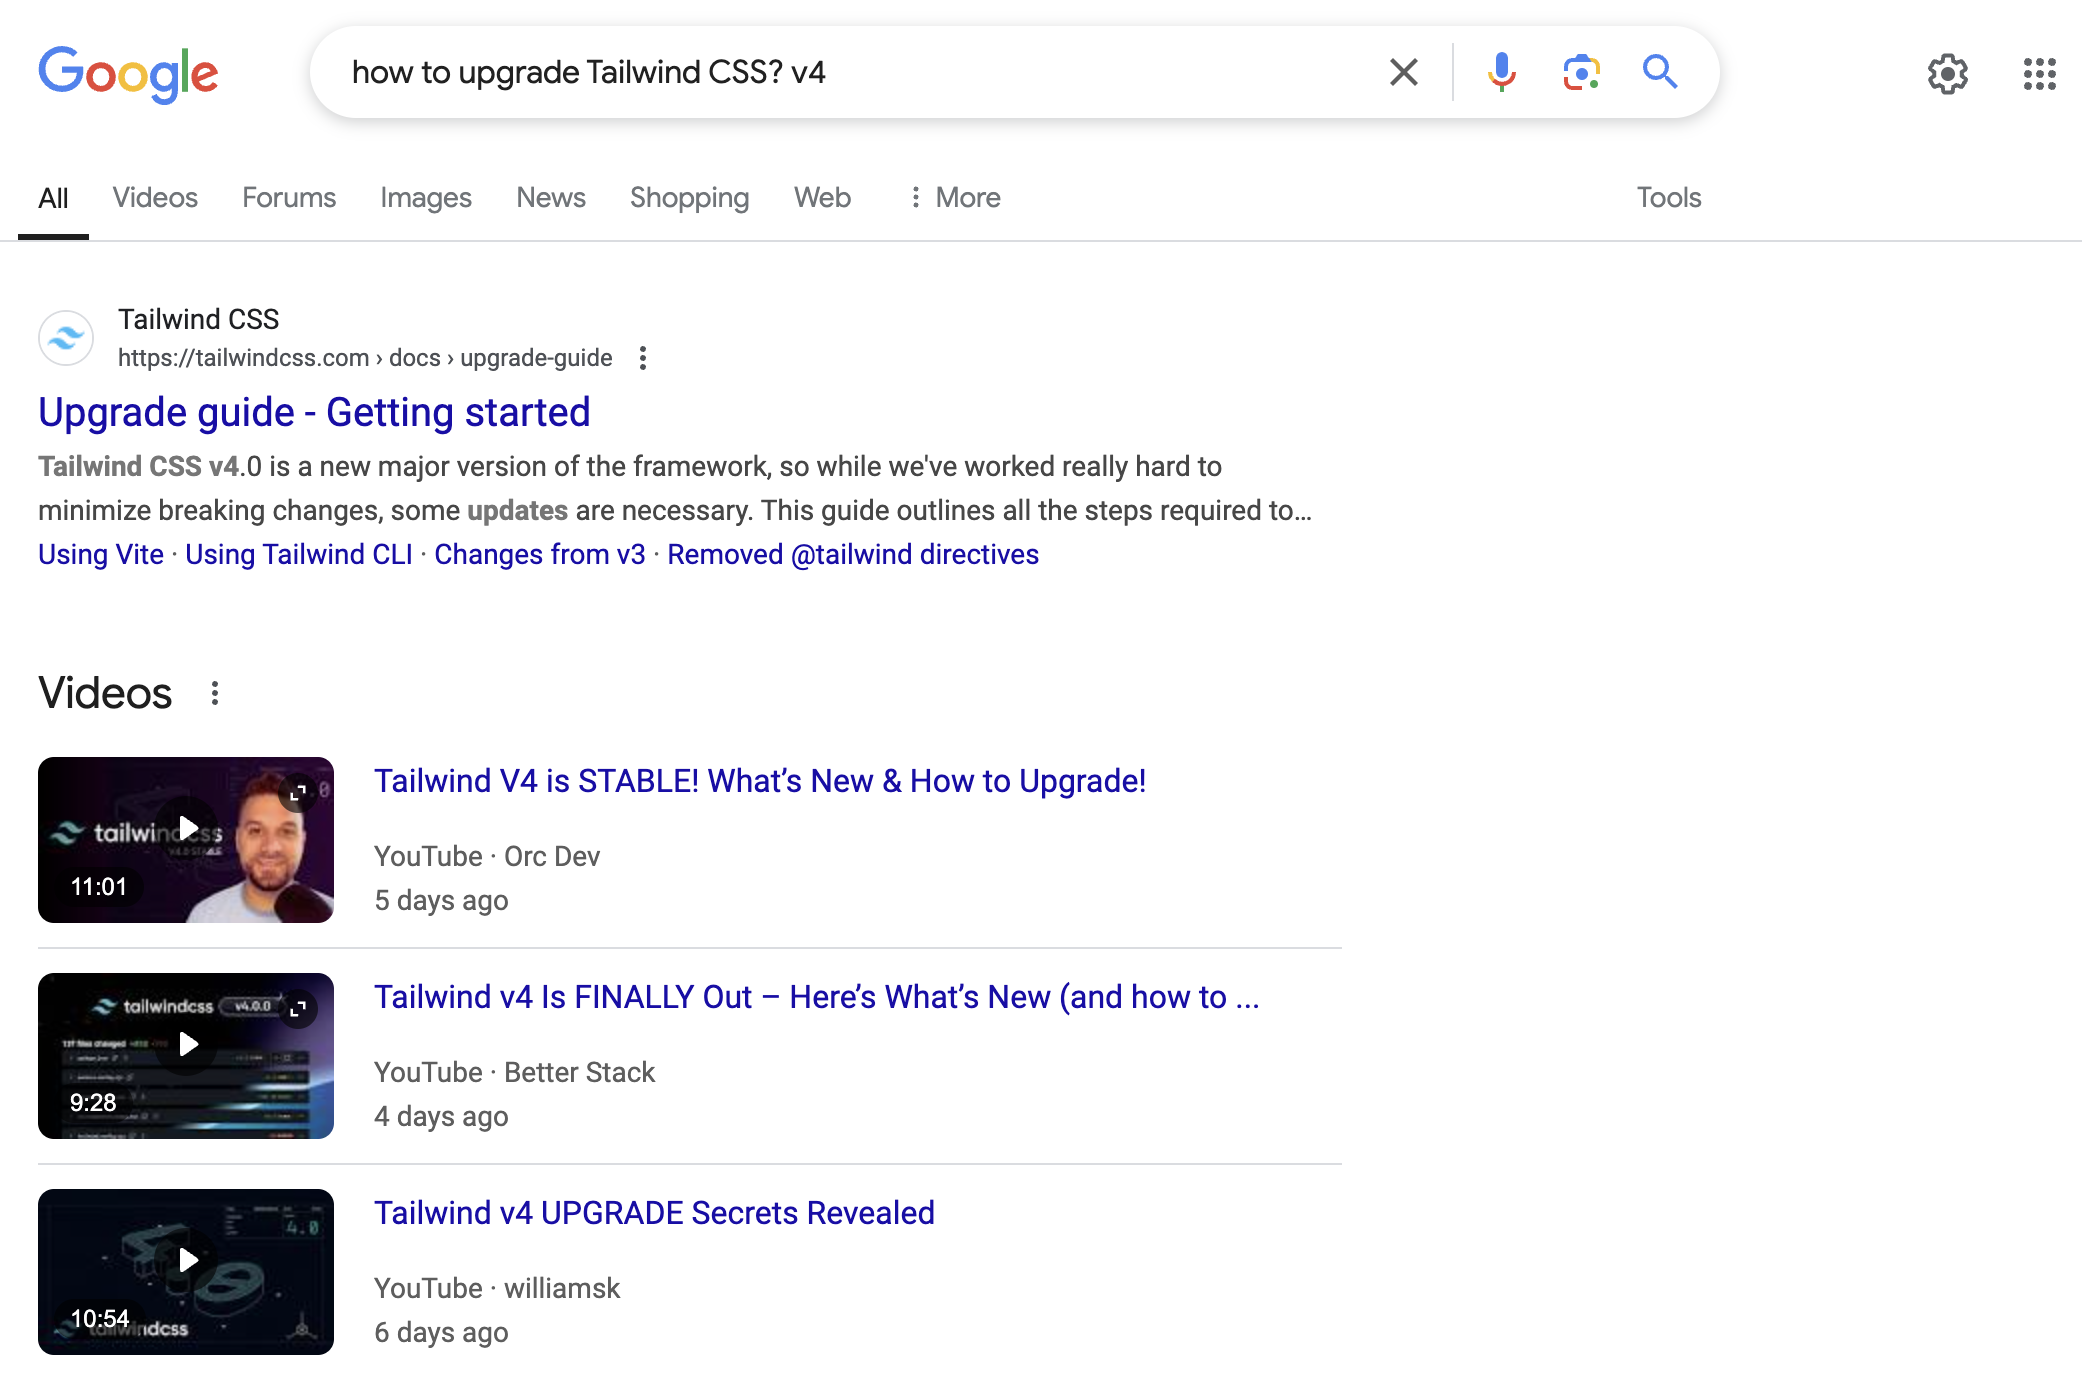Viewport: 2082px width, 1382px height.
Task: Clear the search query with X
Action: [x=1404, y=72]
